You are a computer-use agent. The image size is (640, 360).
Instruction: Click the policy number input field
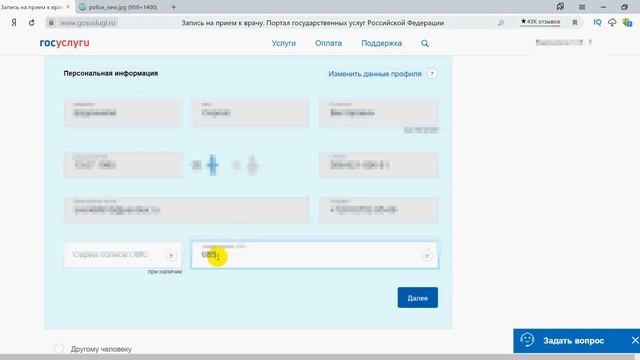[315, 255]
